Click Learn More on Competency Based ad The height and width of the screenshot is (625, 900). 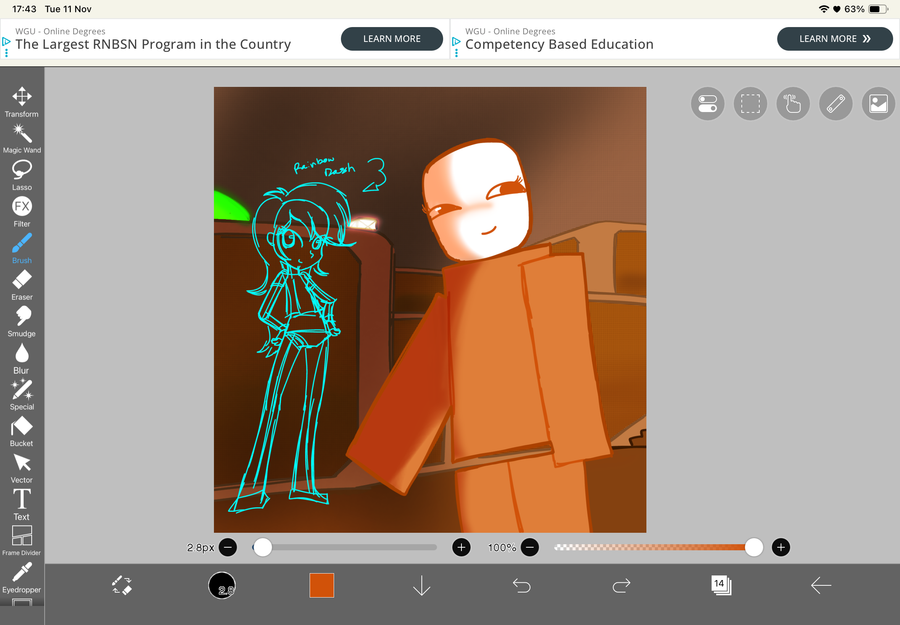(835, 38)
